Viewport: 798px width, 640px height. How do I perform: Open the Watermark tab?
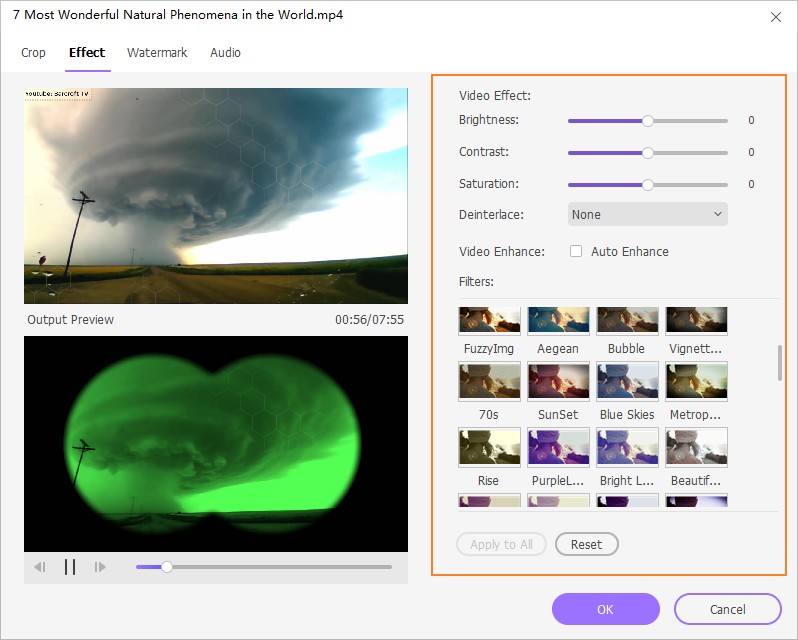tap(157, 53)
